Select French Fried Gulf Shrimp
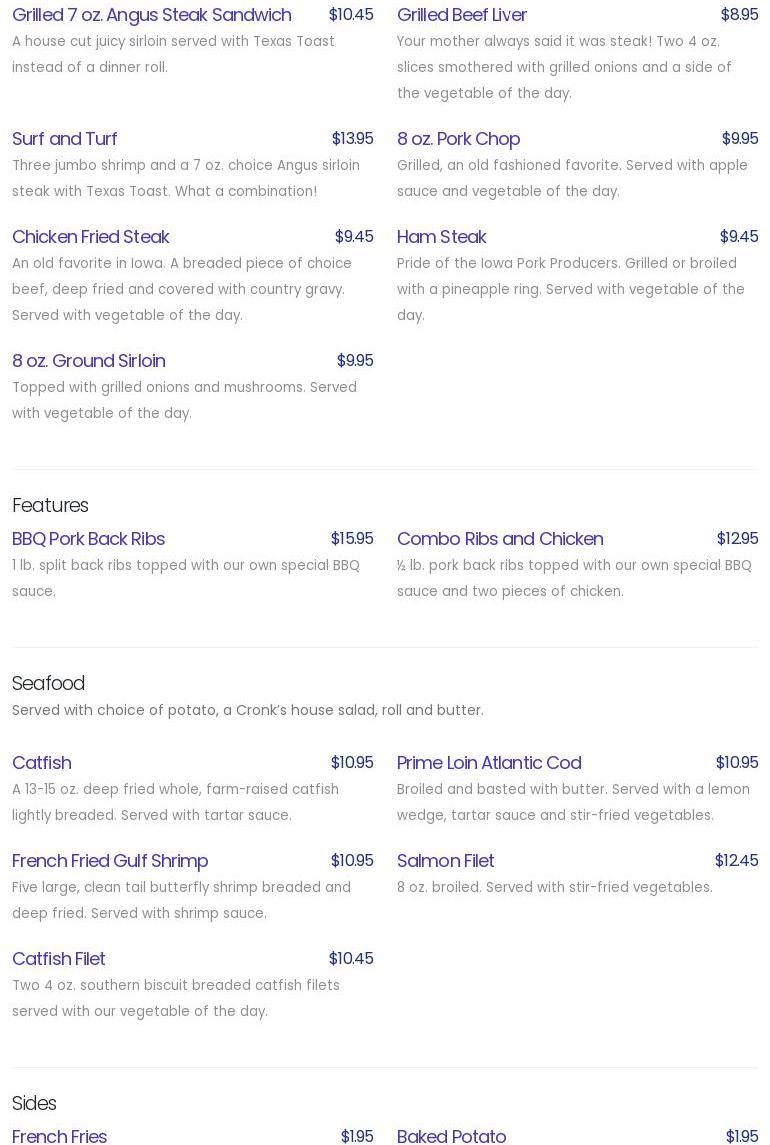Image resolution: width=770 pixels, height=1145 pixels. pos(110,861)
